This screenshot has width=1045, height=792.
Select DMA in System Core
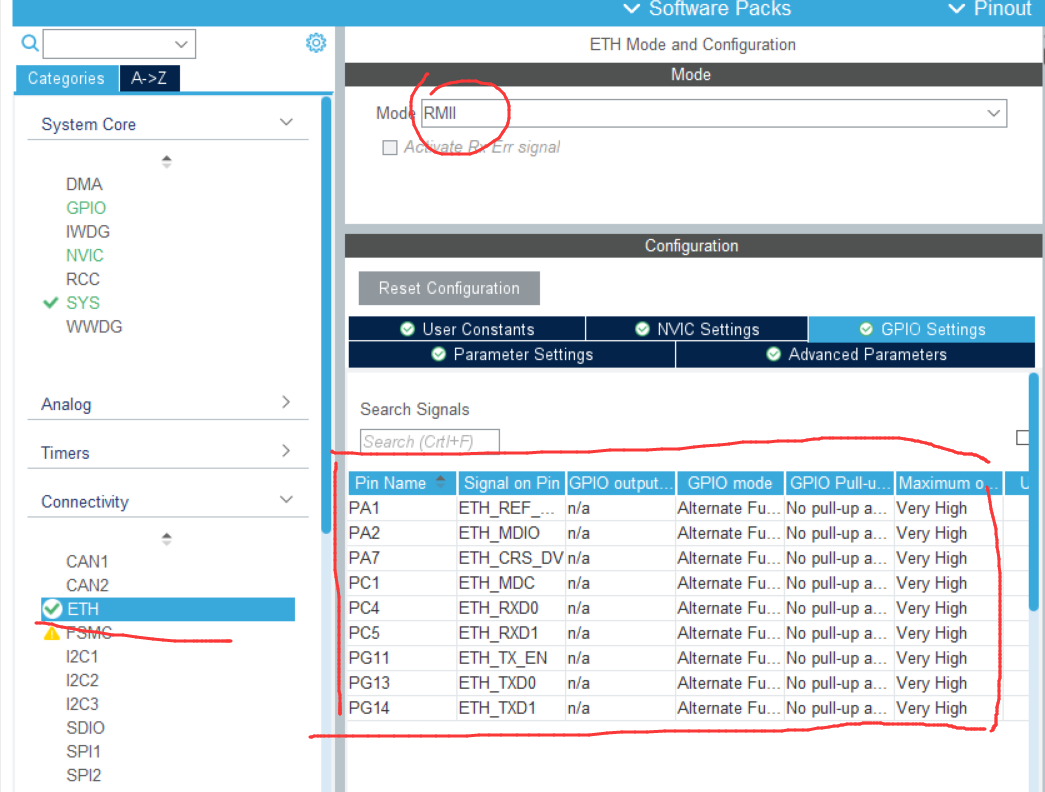pos(84,184)
